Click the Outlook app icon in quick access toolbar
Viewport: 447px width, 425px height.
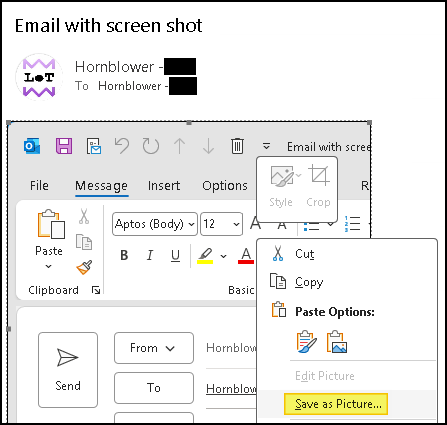point(32,146)
